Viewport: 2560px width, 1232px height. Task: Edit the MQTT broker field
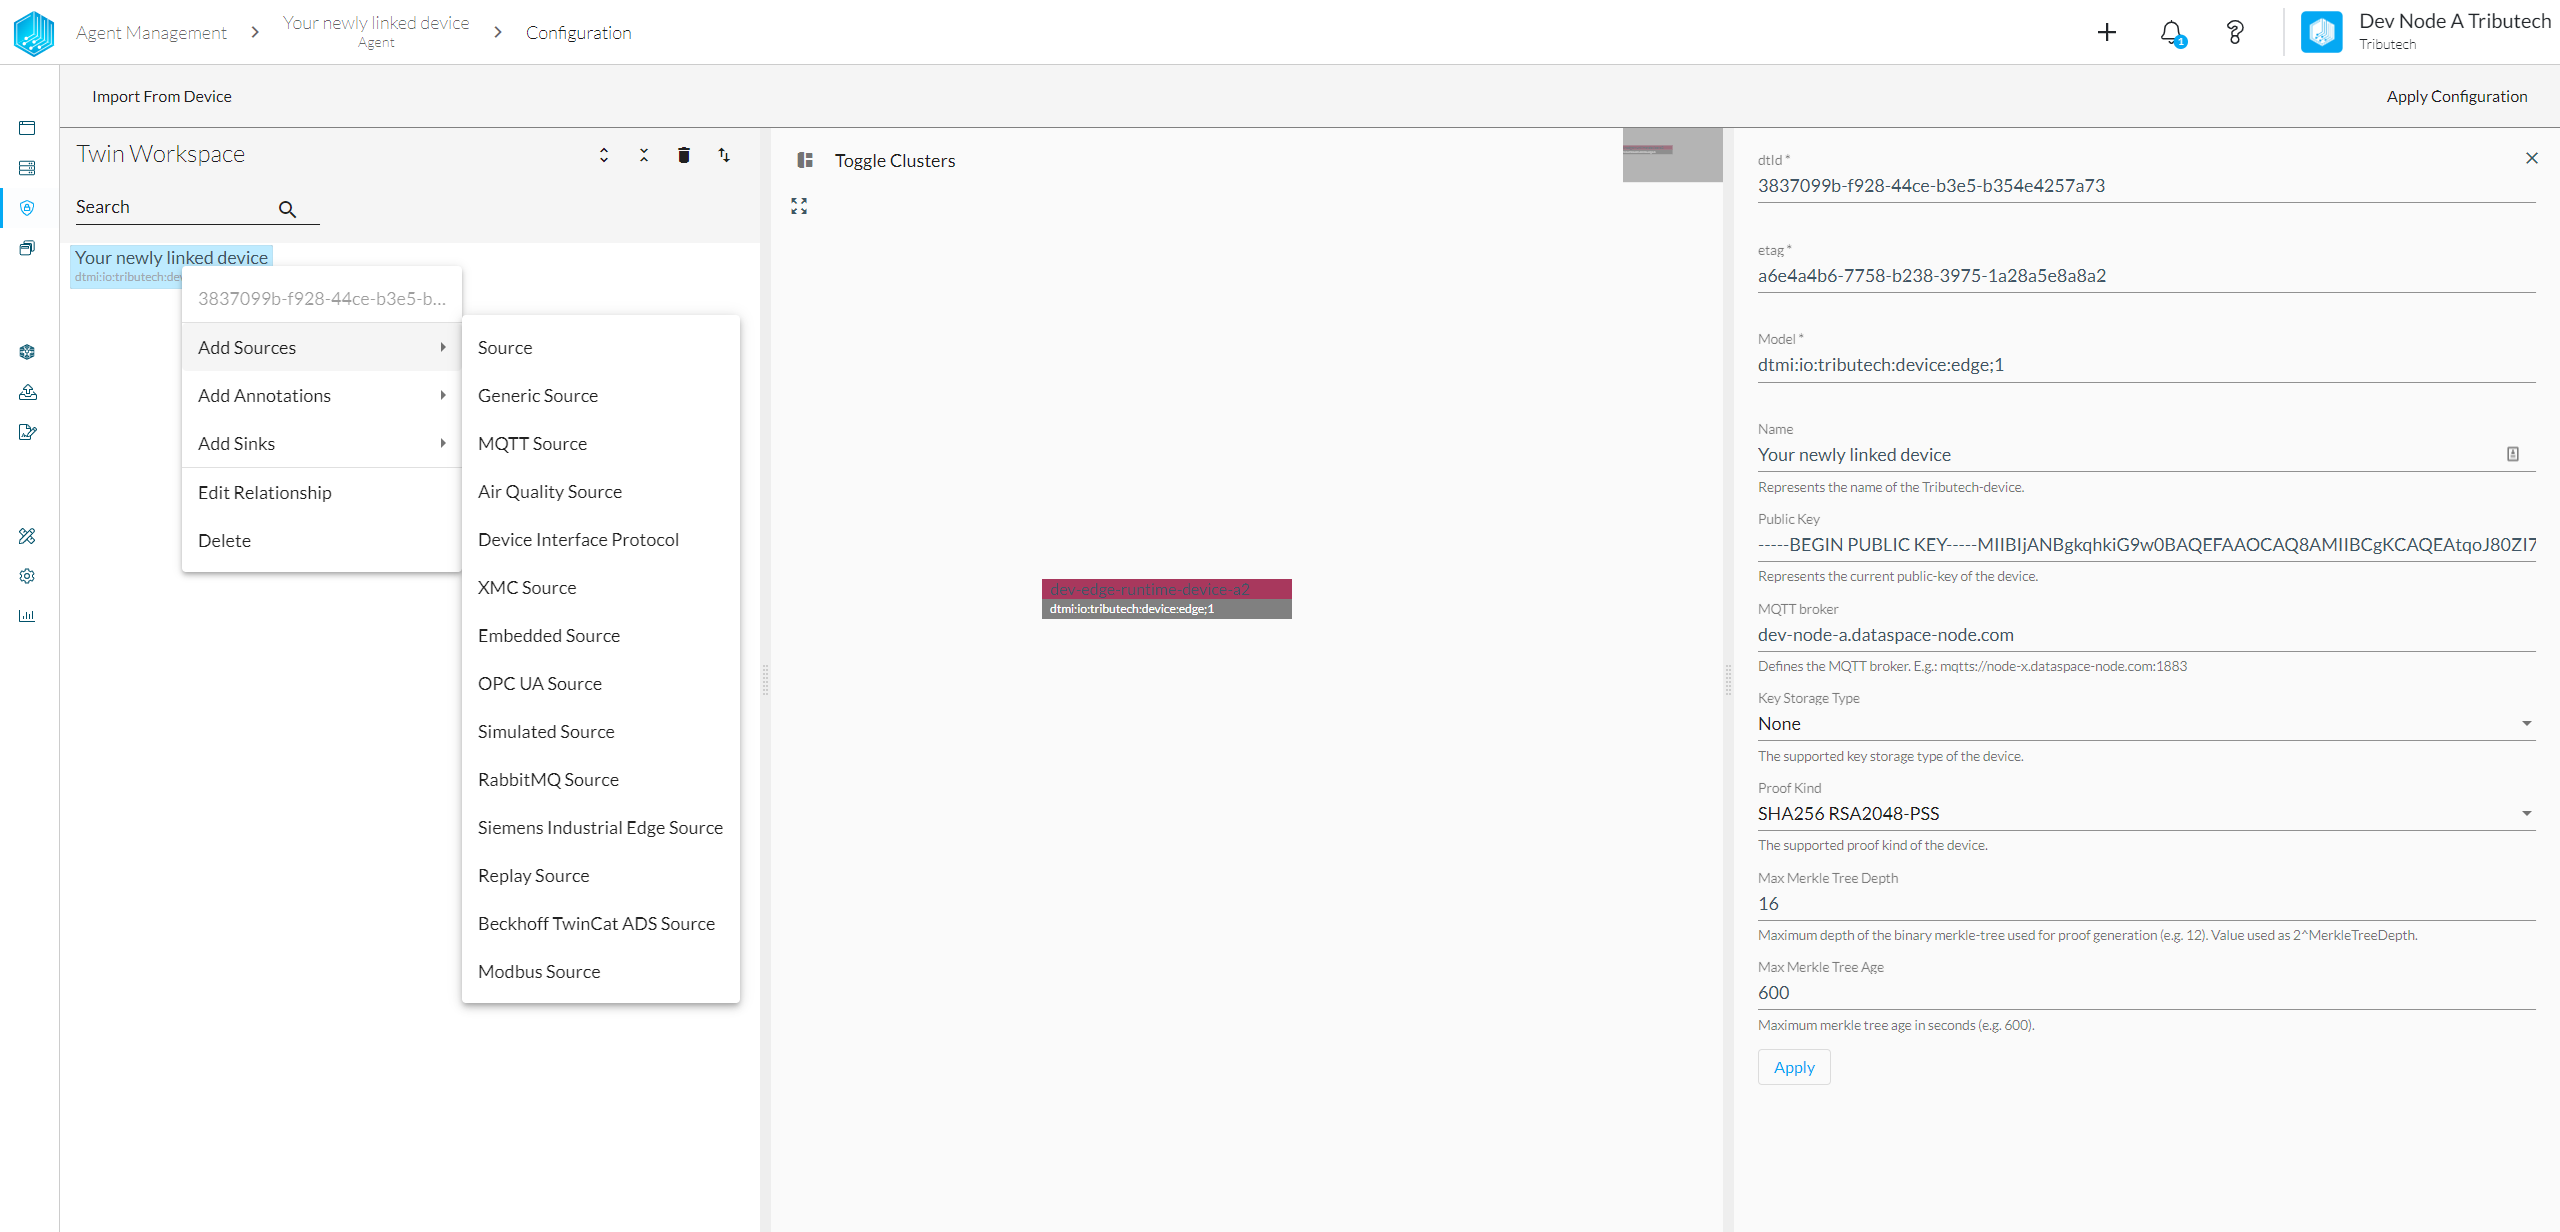pos(2146,635)
